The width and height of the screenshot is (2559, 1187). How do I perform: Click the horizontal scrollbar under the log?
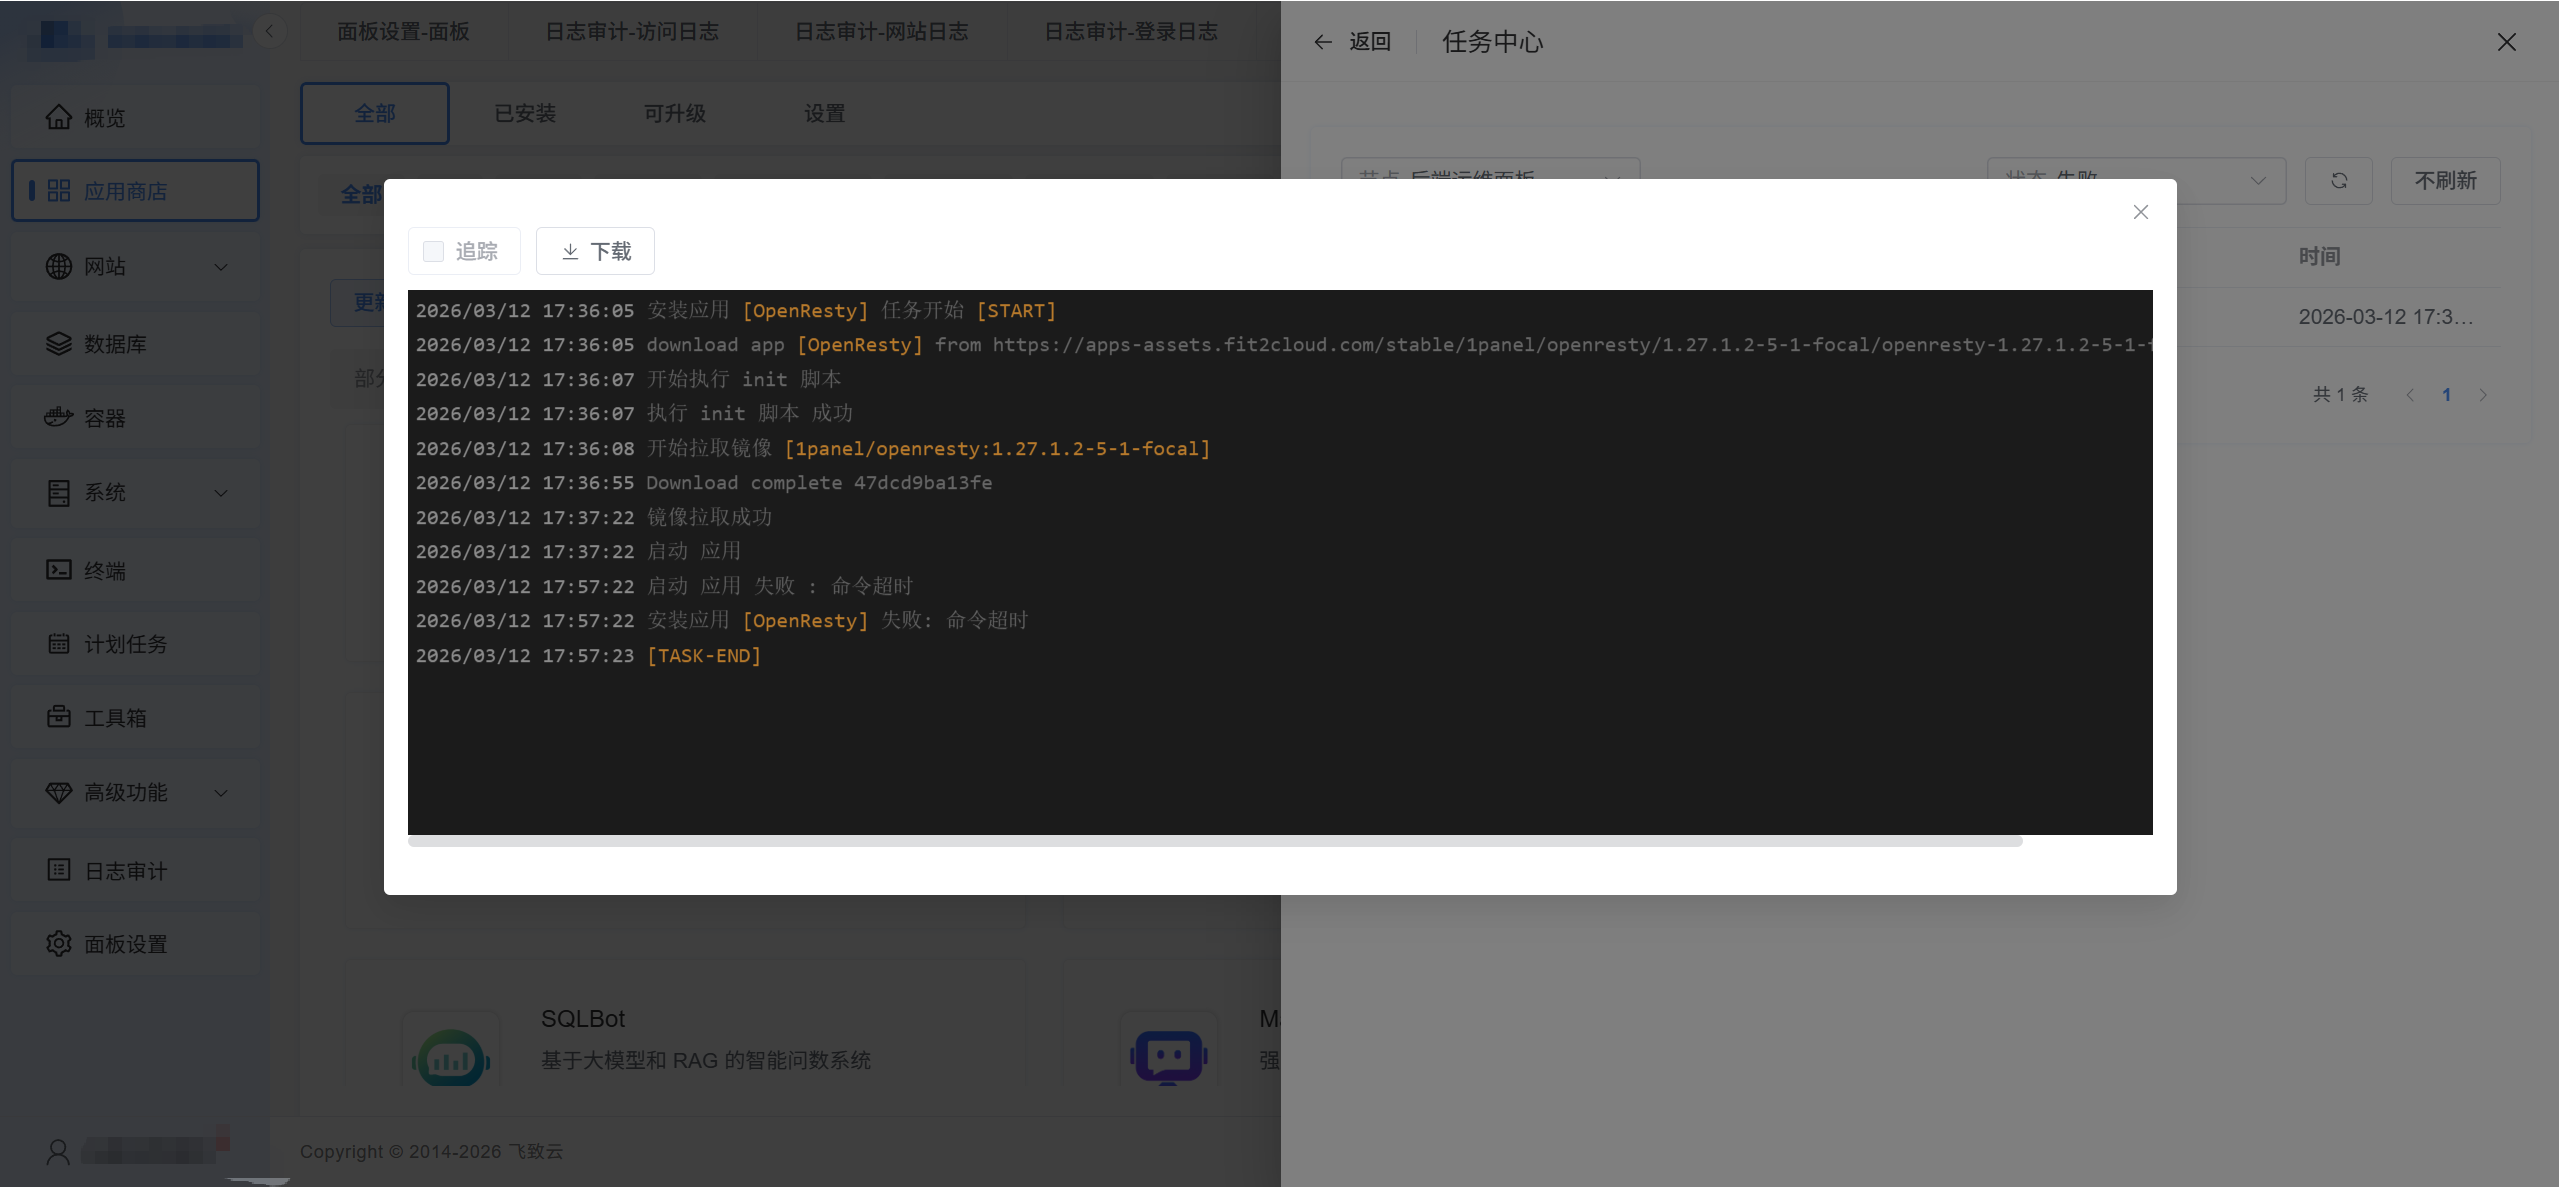pos(1215,842)
